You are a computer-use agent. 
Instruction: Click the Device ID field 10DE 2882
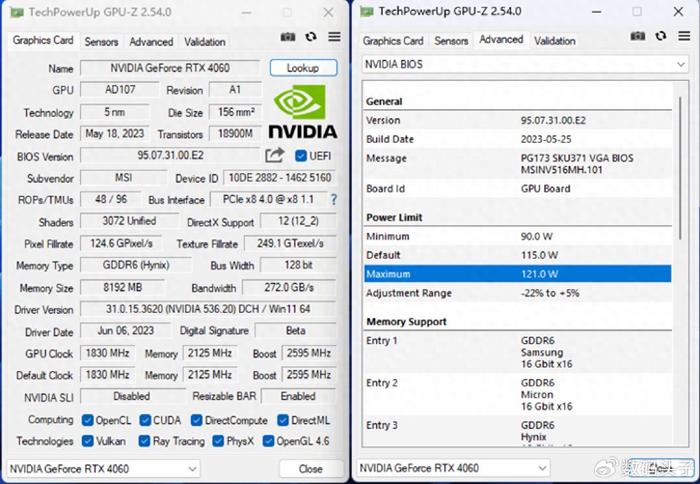tap(279, 178)
